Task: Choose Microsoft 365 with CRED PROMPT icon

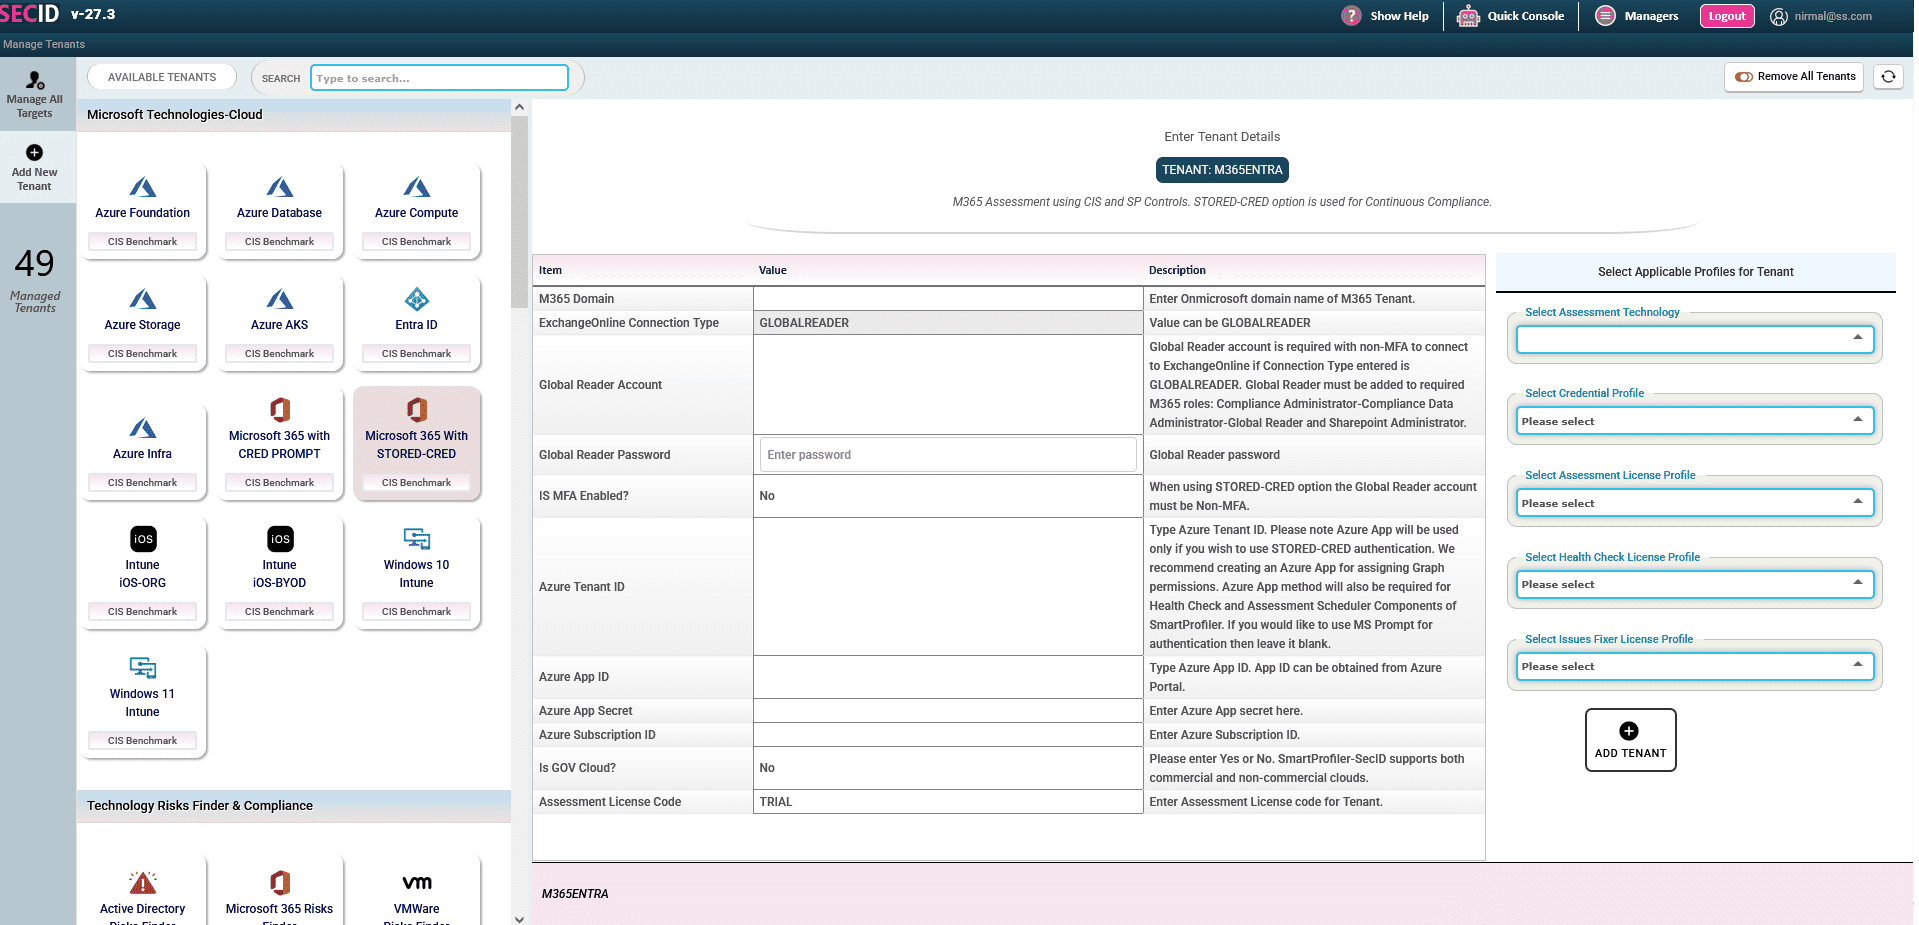Action: click(280, 409)
